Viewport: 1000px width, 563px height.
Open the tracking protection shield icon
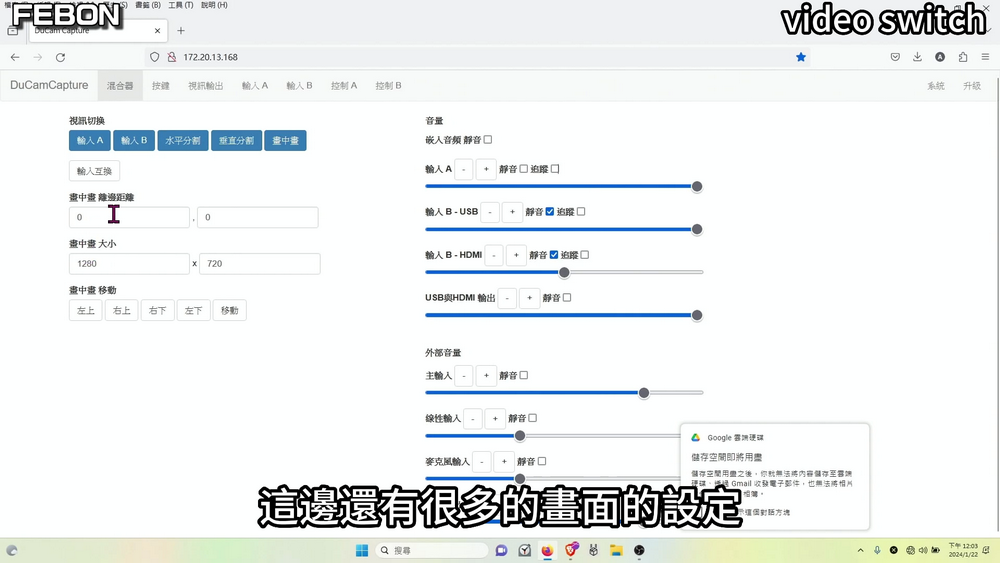pyautogui.click(x=154, y=57)
